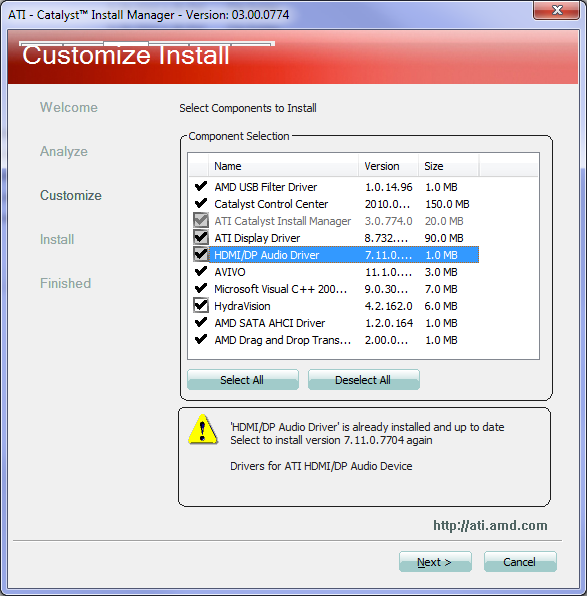
Task: Proceed with the Next button
Action: coord(435,562)
